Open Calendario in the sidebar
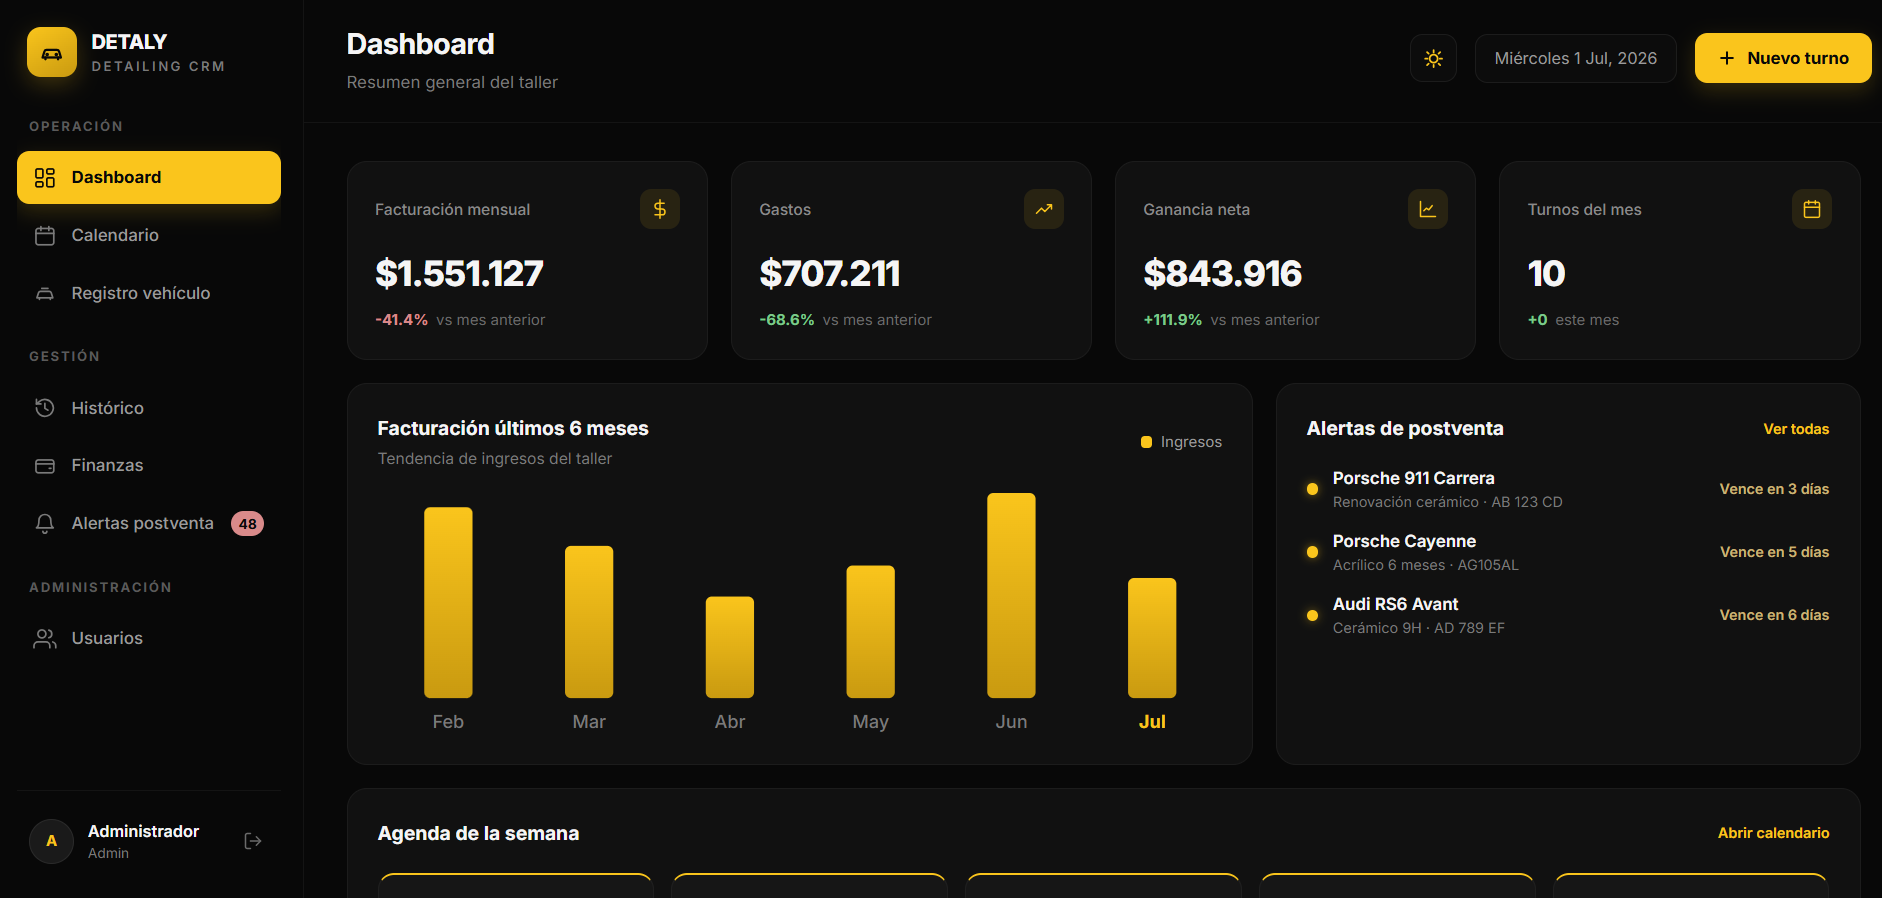Image resolution: width=1882 pixels, height=898 pixels. pos(149,235)
